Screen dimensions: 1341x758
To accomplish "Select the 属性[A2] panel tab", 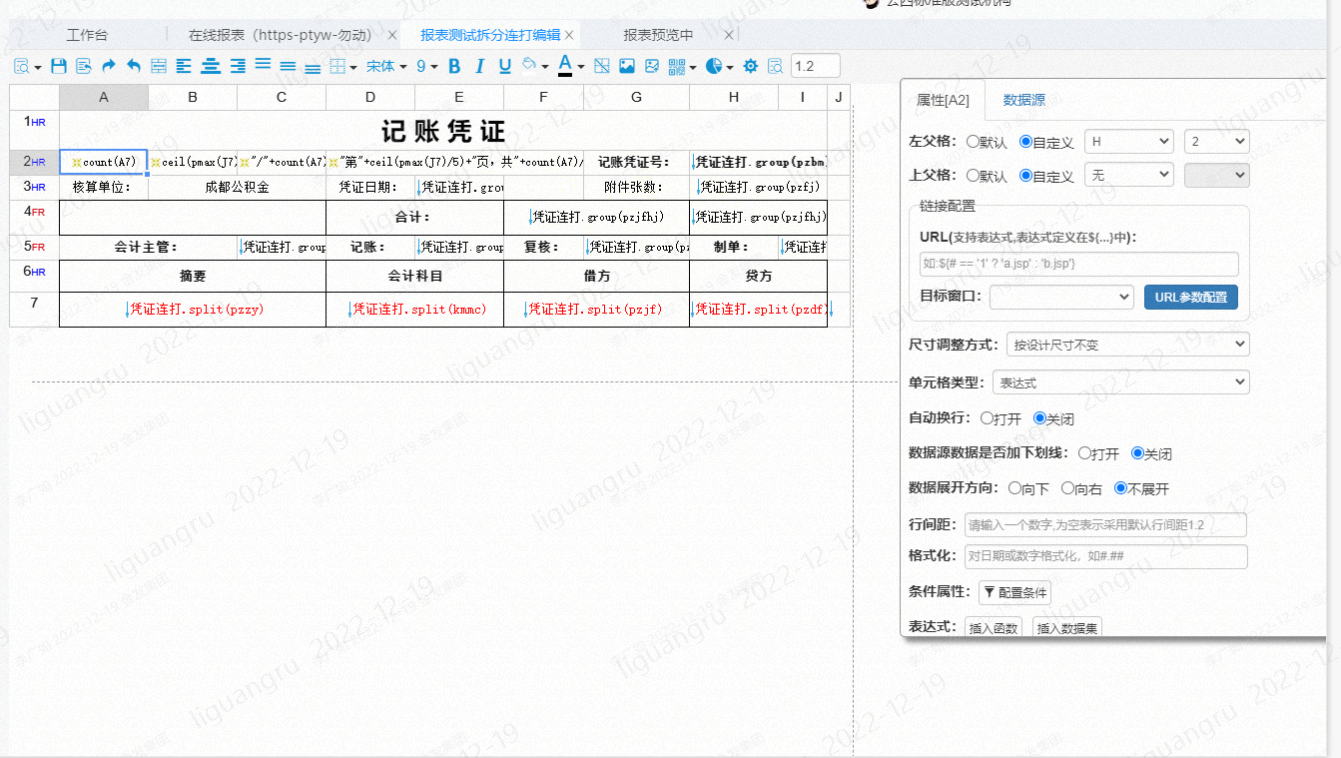I will 942,100.
